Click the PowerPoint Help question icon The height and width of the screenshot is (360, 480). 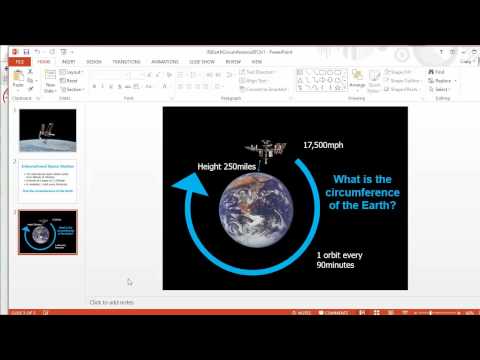click(441, 52)
